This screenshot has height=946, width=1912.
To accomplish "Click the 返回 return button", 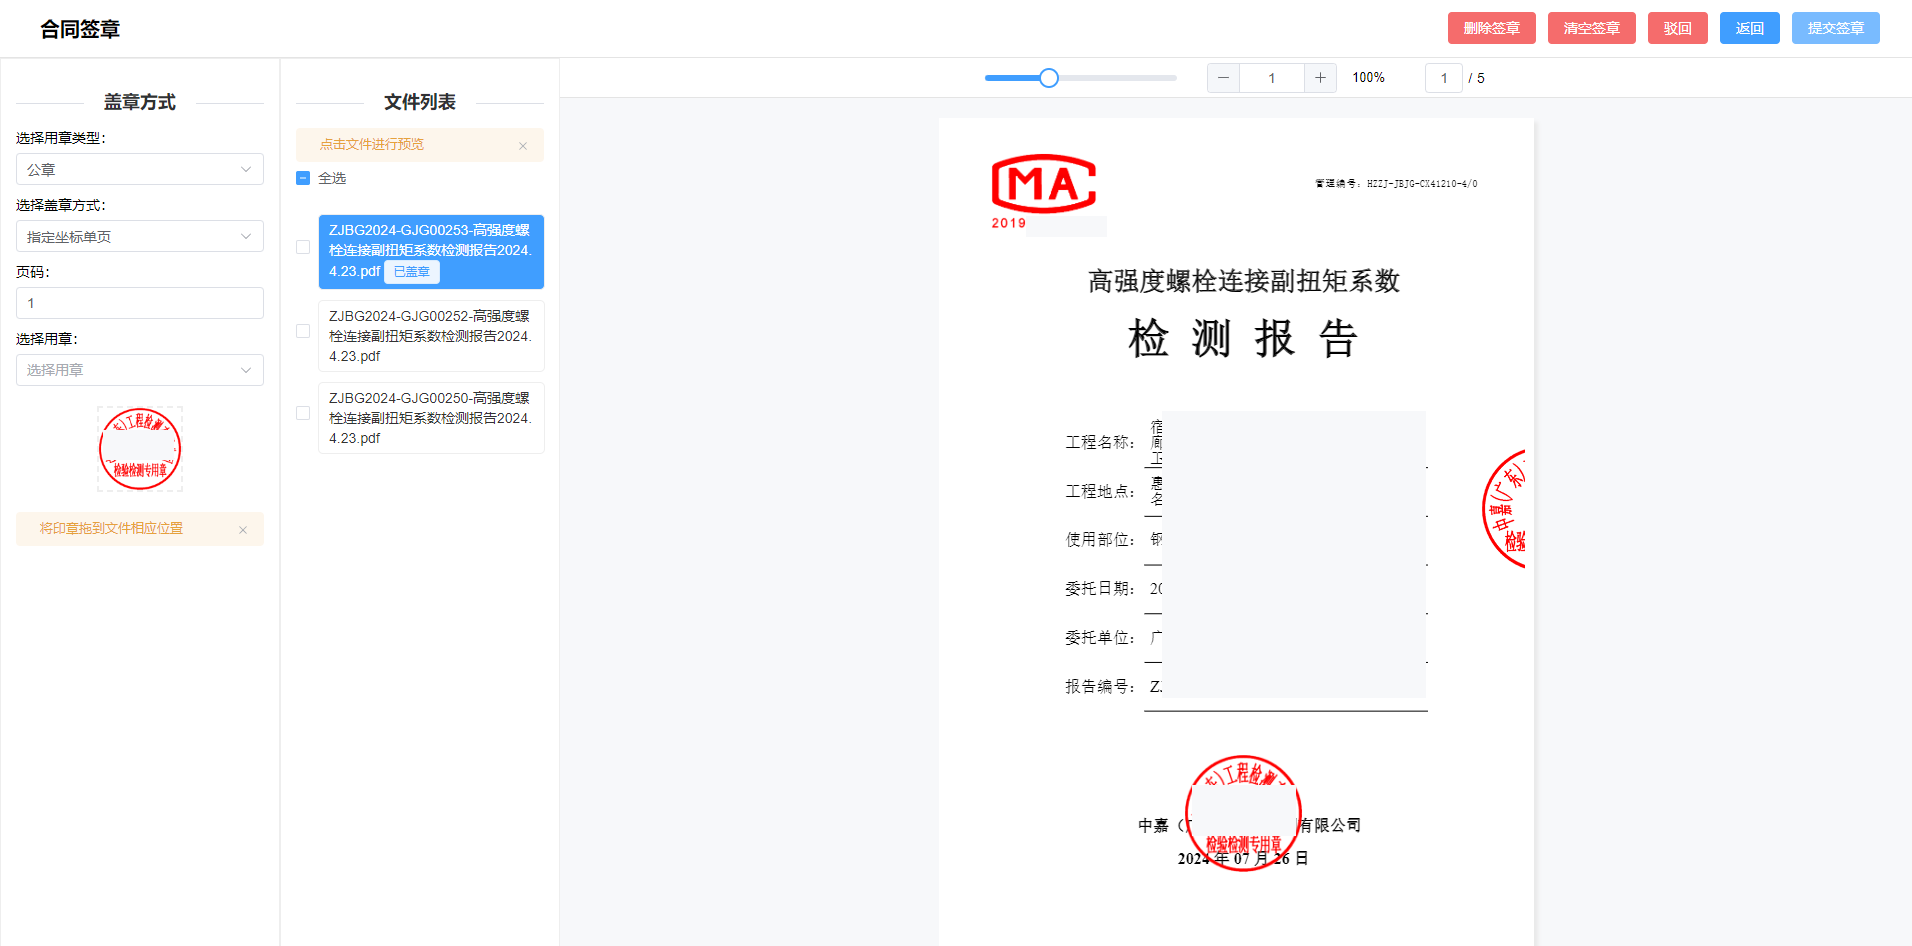I will (x=1749, y=27).
